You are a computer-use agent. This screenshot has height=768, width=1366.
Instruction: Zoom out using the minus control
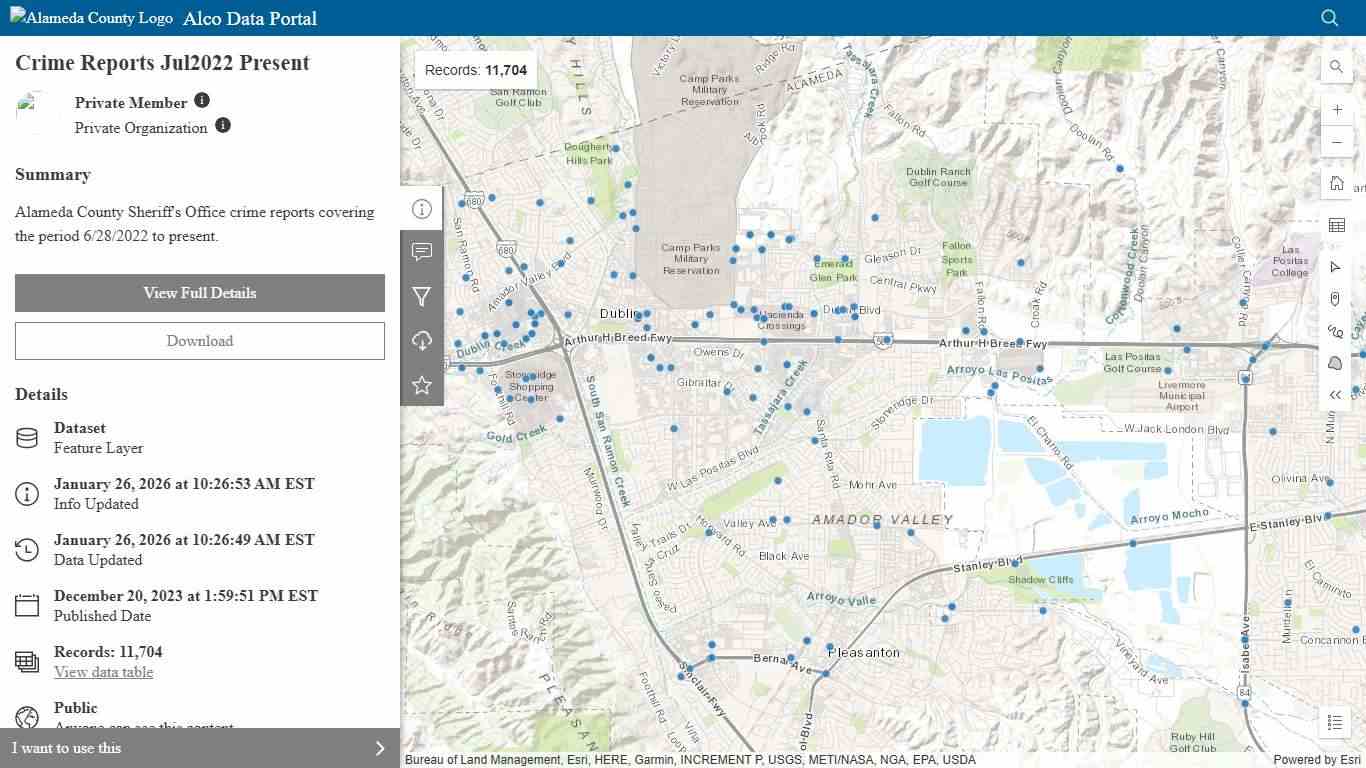1337,142
